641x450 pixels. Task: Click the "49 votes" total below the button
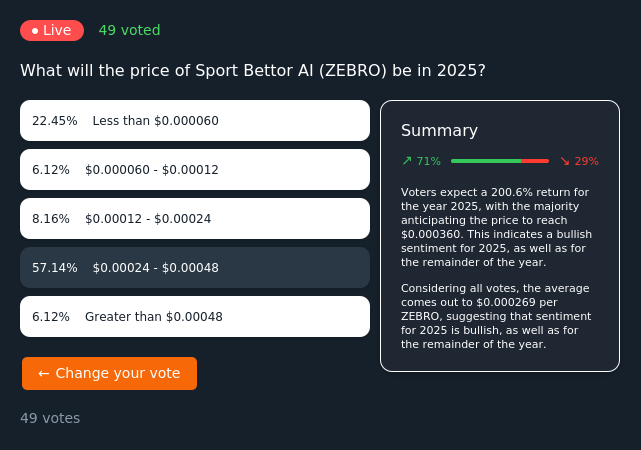tap(50, 418)
